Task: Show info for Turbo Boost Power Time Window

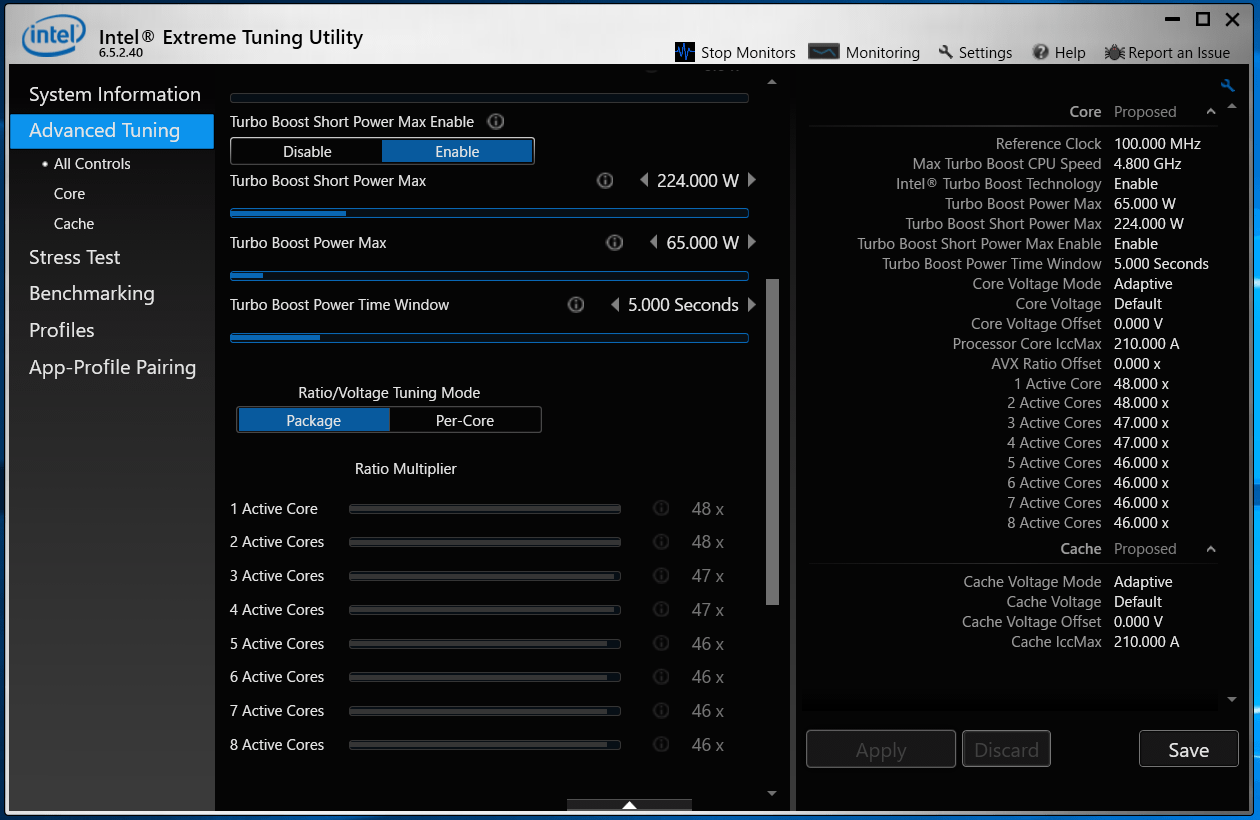Action: tap(576, 305)
